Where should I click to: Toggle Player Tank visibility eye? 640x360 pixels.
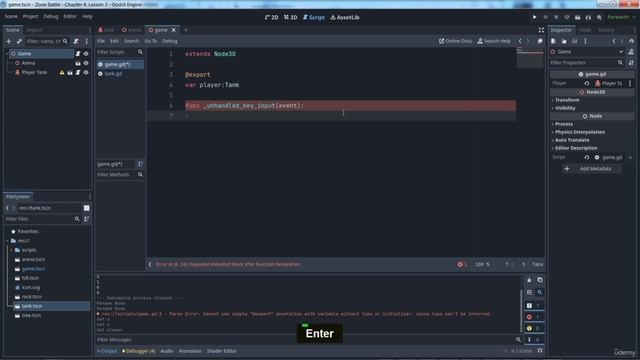pos(86,73)
